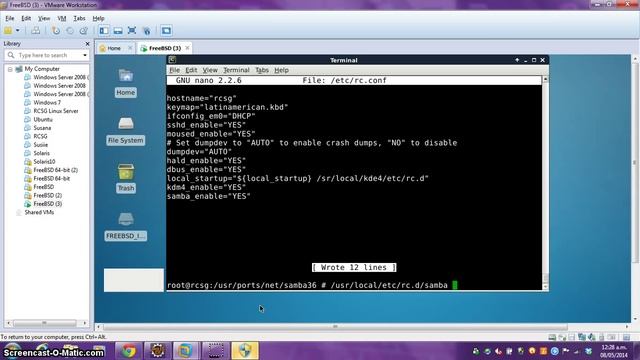Open the FREEBSD_I... disk desktop icon

pyautogui.click(x=126, y=226)
